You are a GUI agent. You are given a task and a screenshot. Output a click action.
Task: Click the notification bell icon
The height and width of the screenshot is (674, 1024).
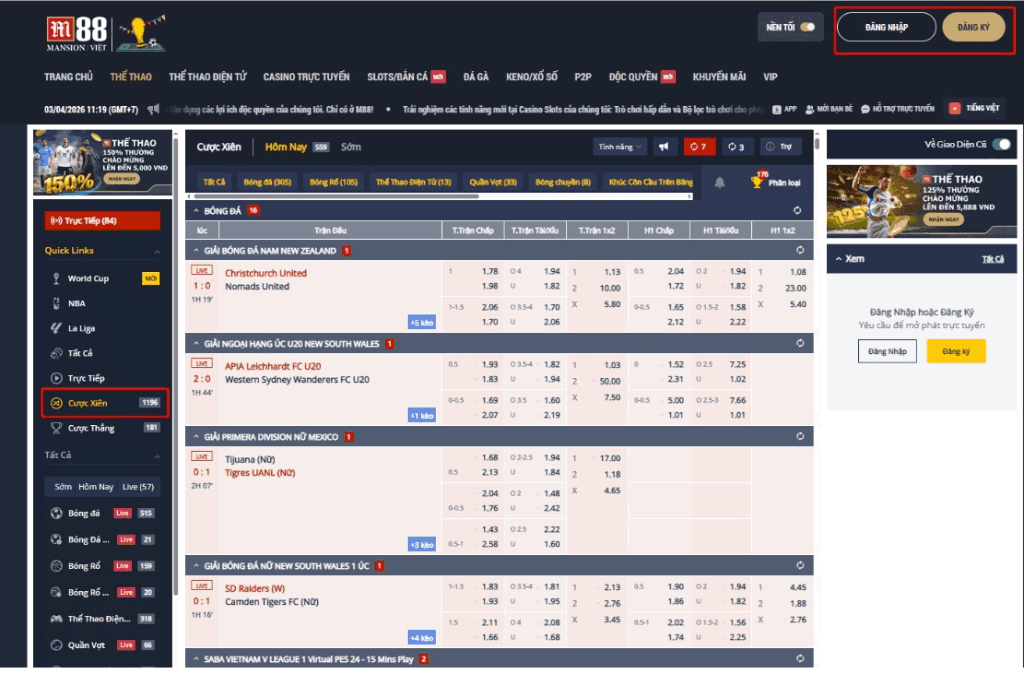point(719,182)
